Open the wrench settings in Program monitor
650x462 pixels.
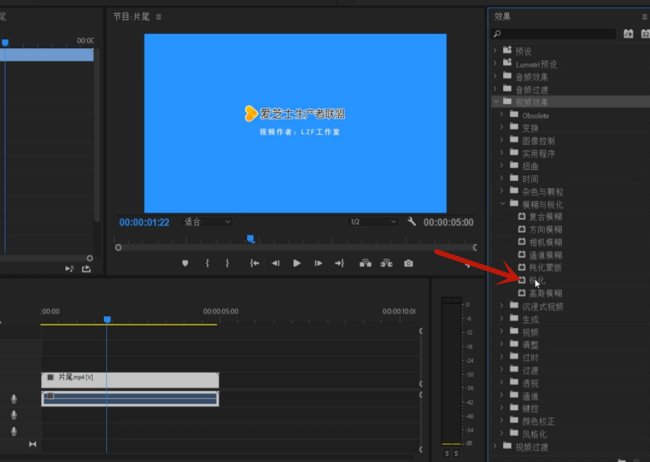(x=412, y=222)
